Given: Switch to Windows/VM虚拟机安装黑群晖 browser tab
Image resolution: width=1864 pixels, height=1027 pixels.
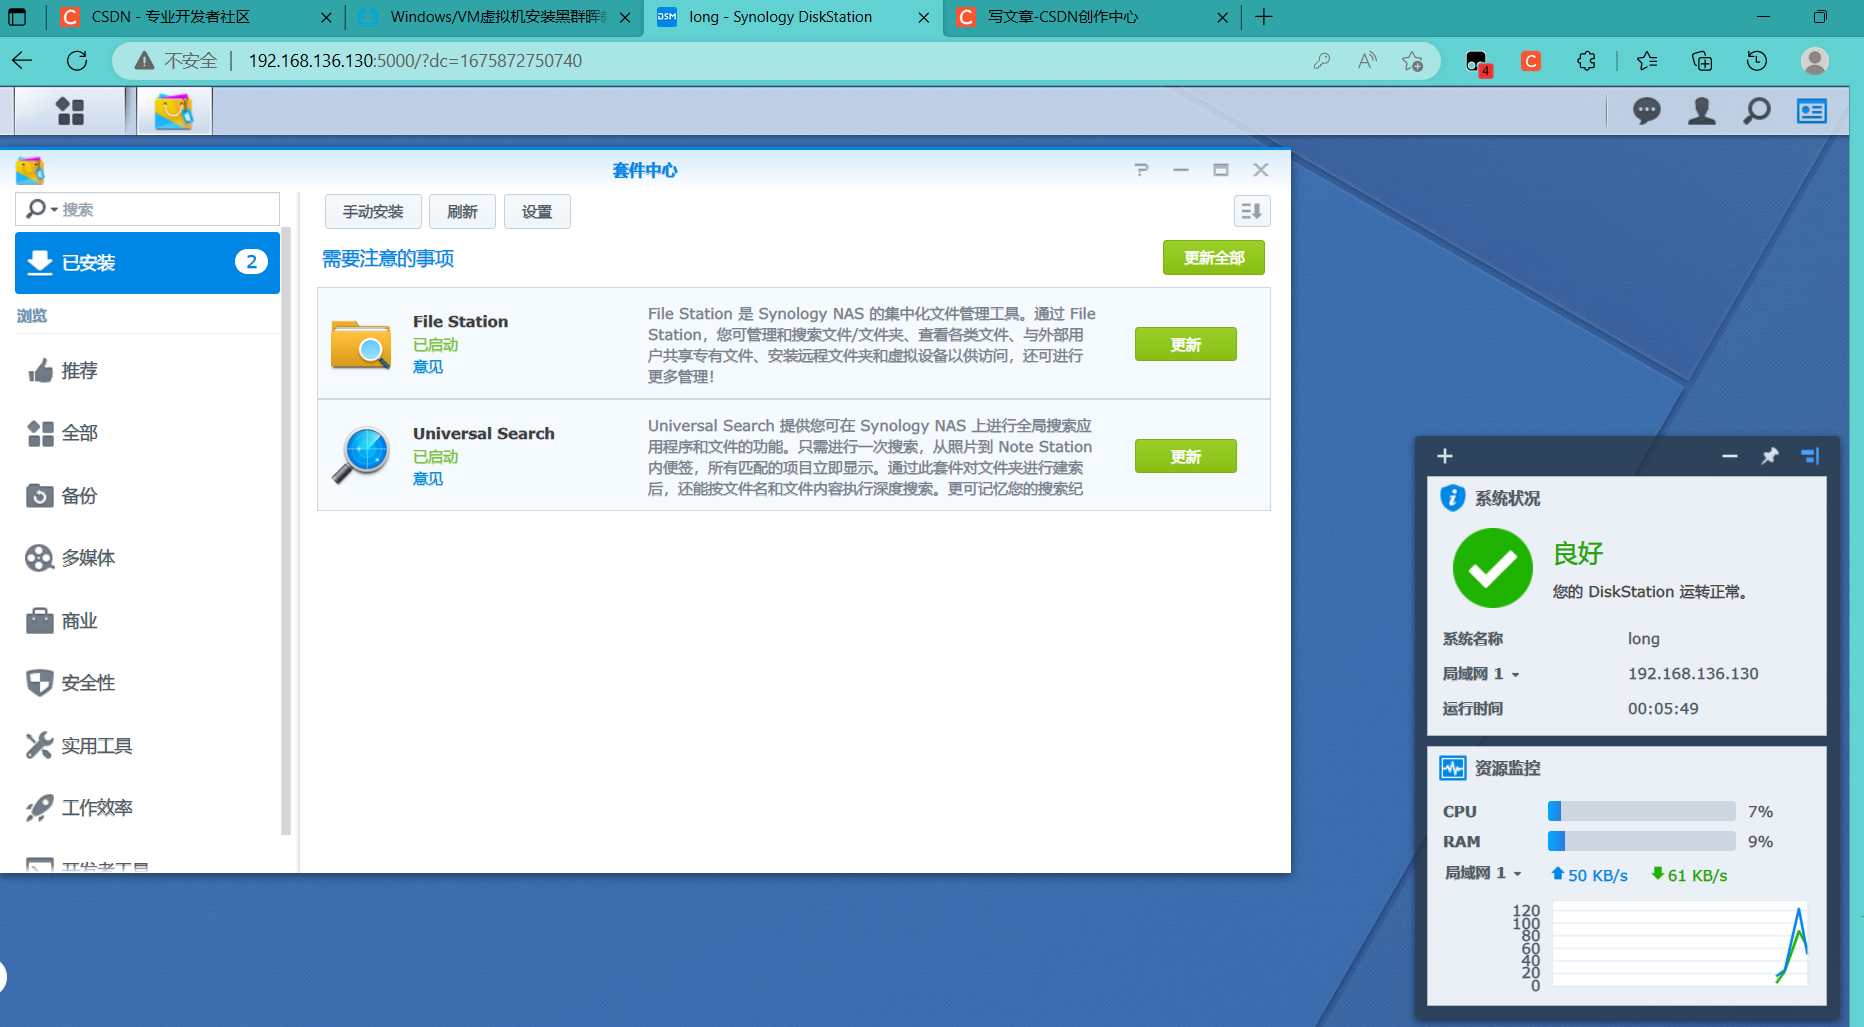Looking at the screenshot, I should pos(494,17).
